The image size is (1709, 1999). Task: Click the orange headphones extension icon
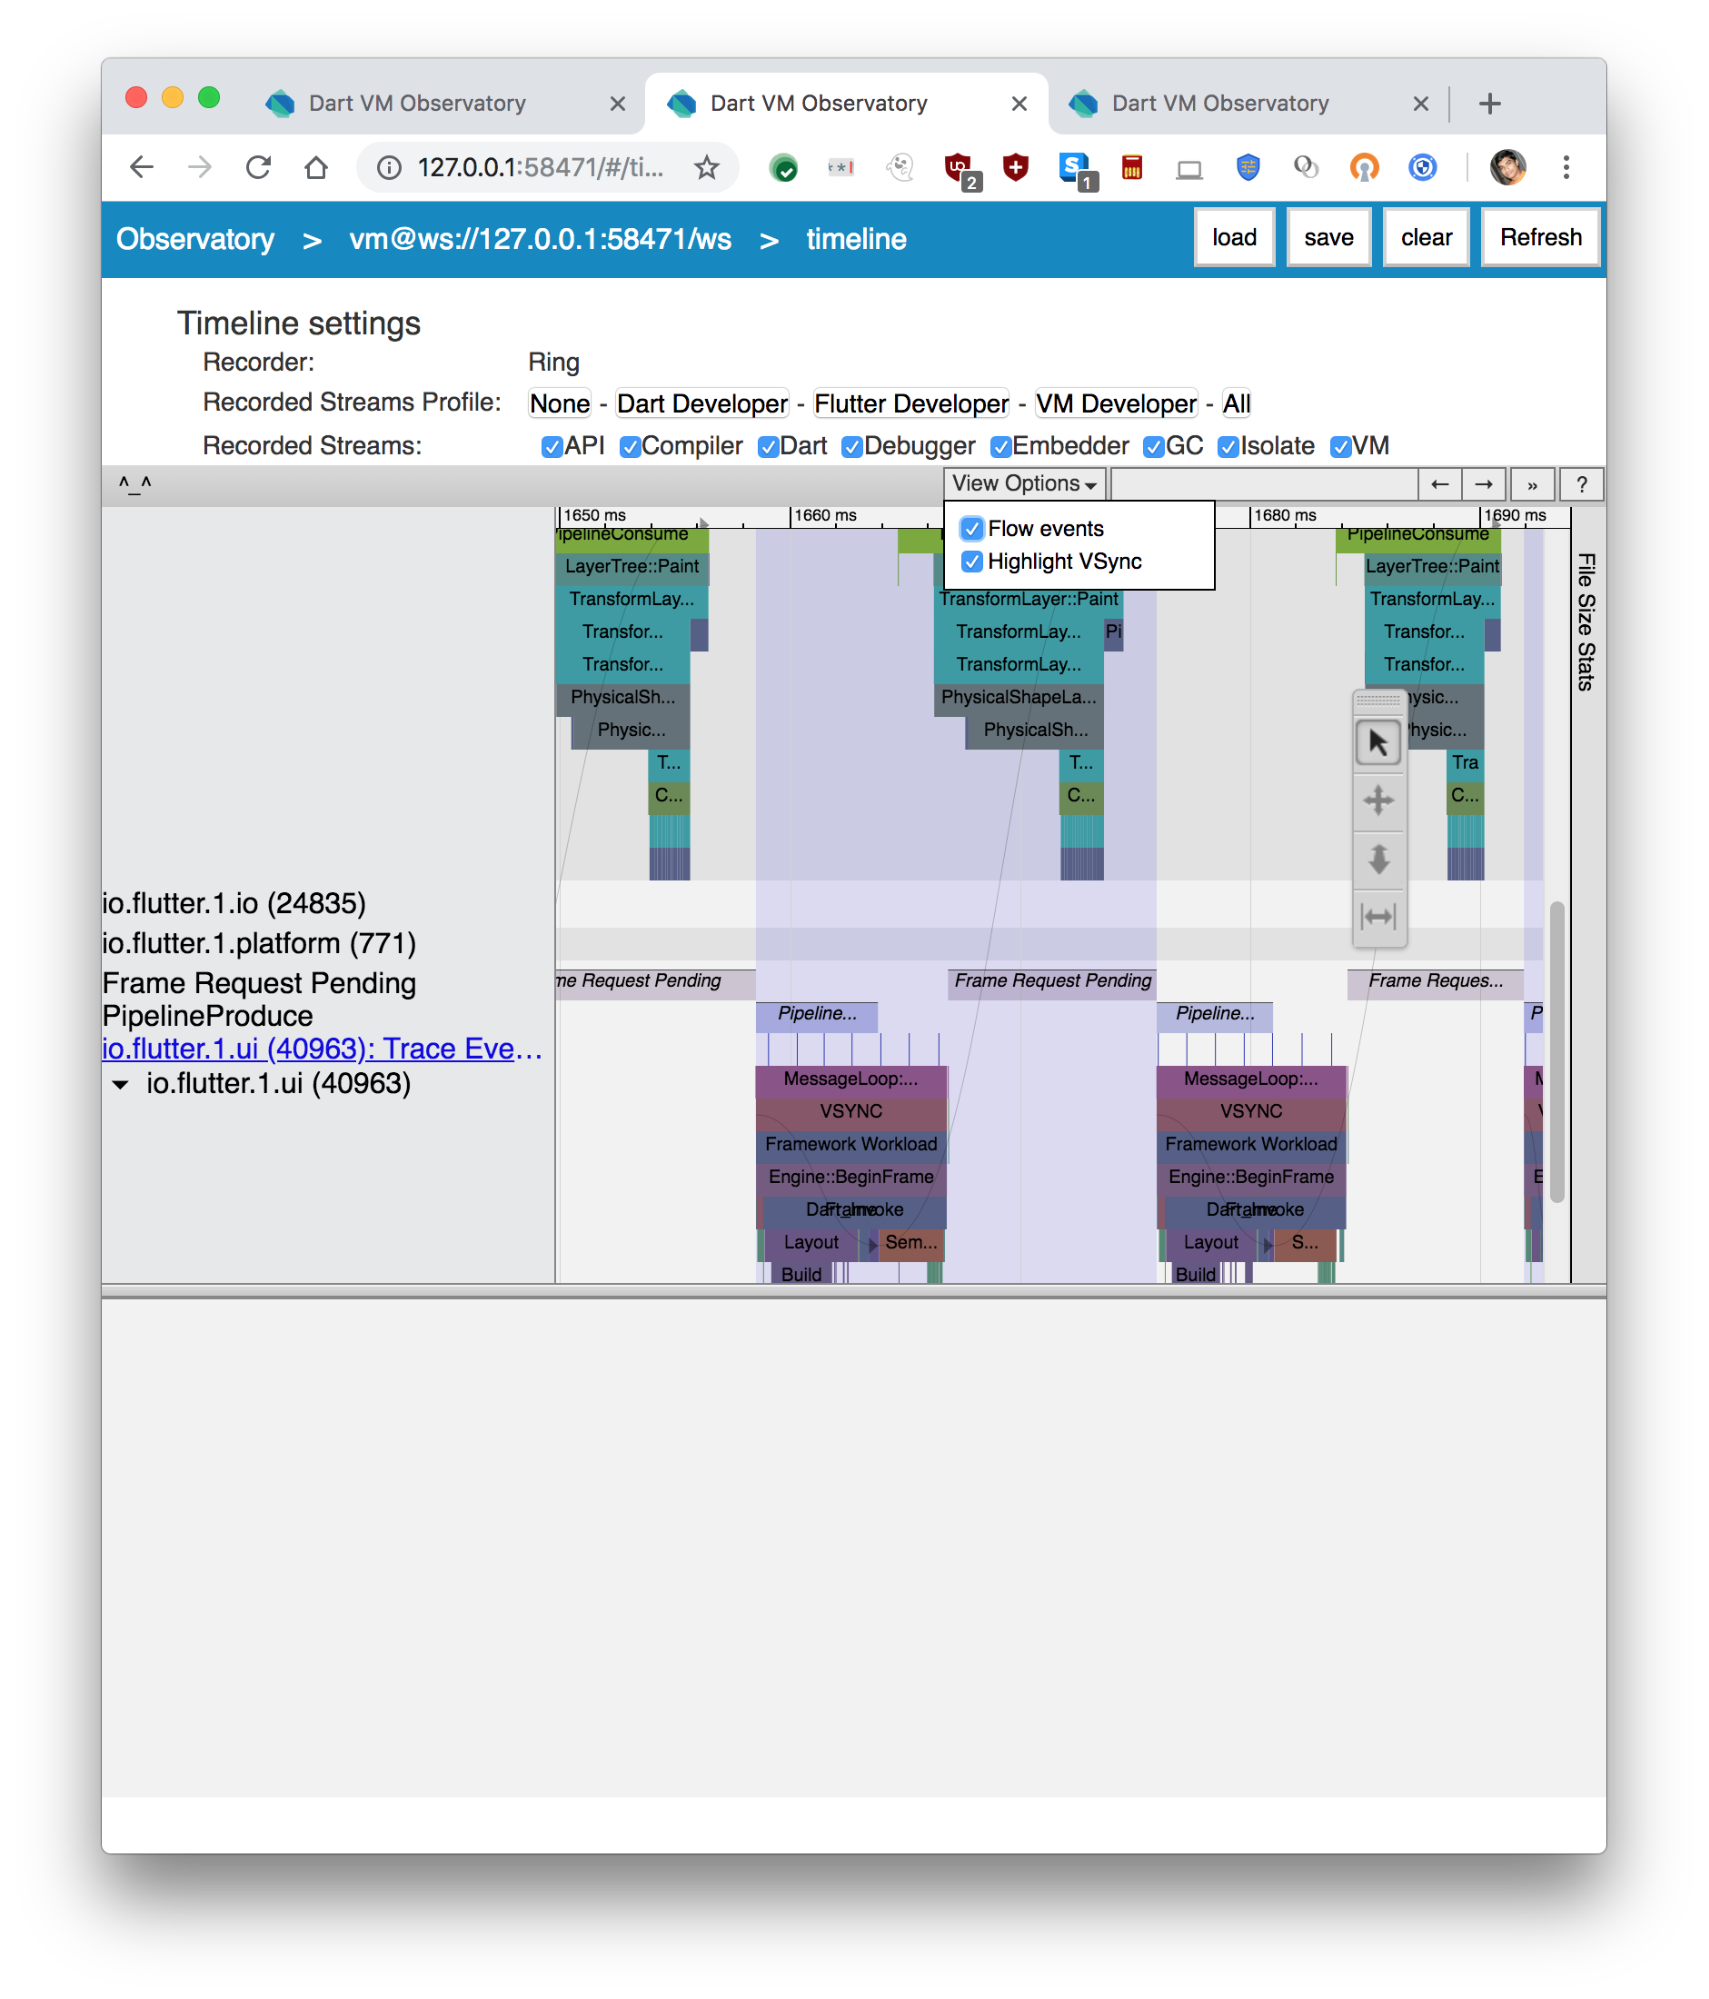point(1364,167)
